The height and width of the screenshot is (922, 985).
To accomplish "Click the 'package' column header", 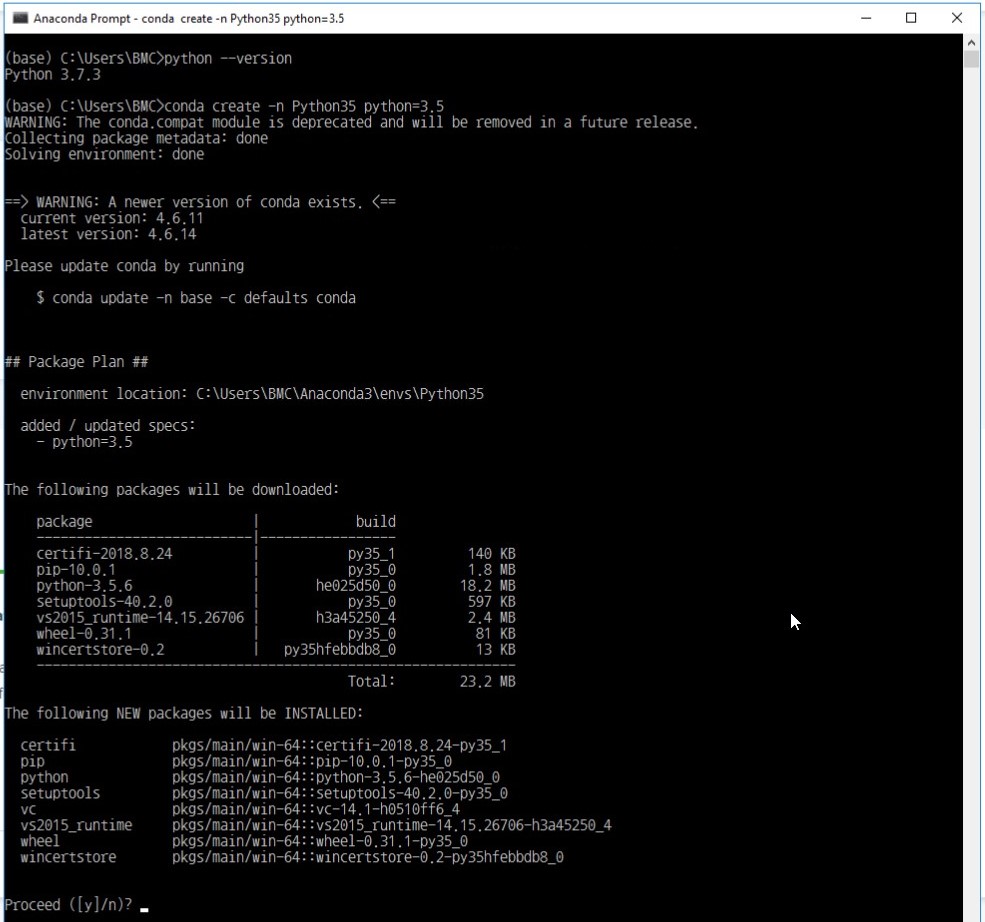I will point(64,521).
